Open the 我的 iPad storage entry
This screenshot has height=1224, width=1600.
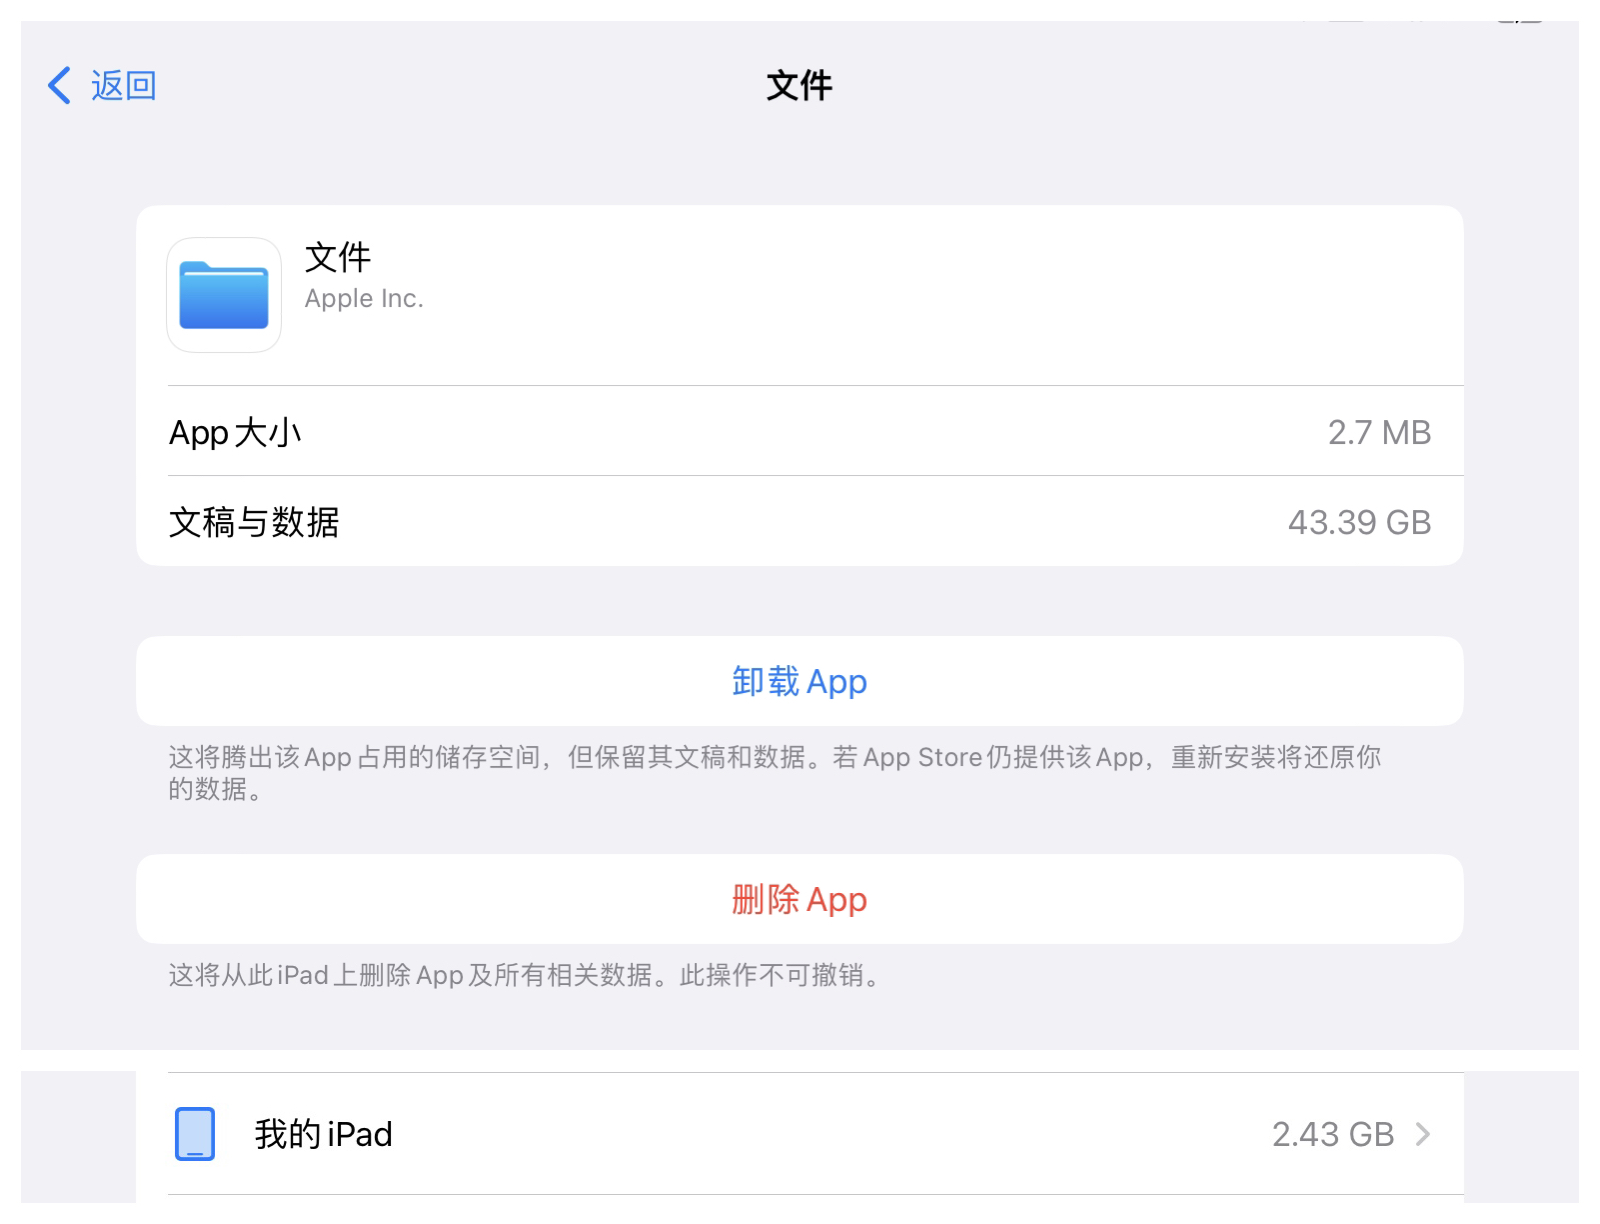coord(323,1134)
